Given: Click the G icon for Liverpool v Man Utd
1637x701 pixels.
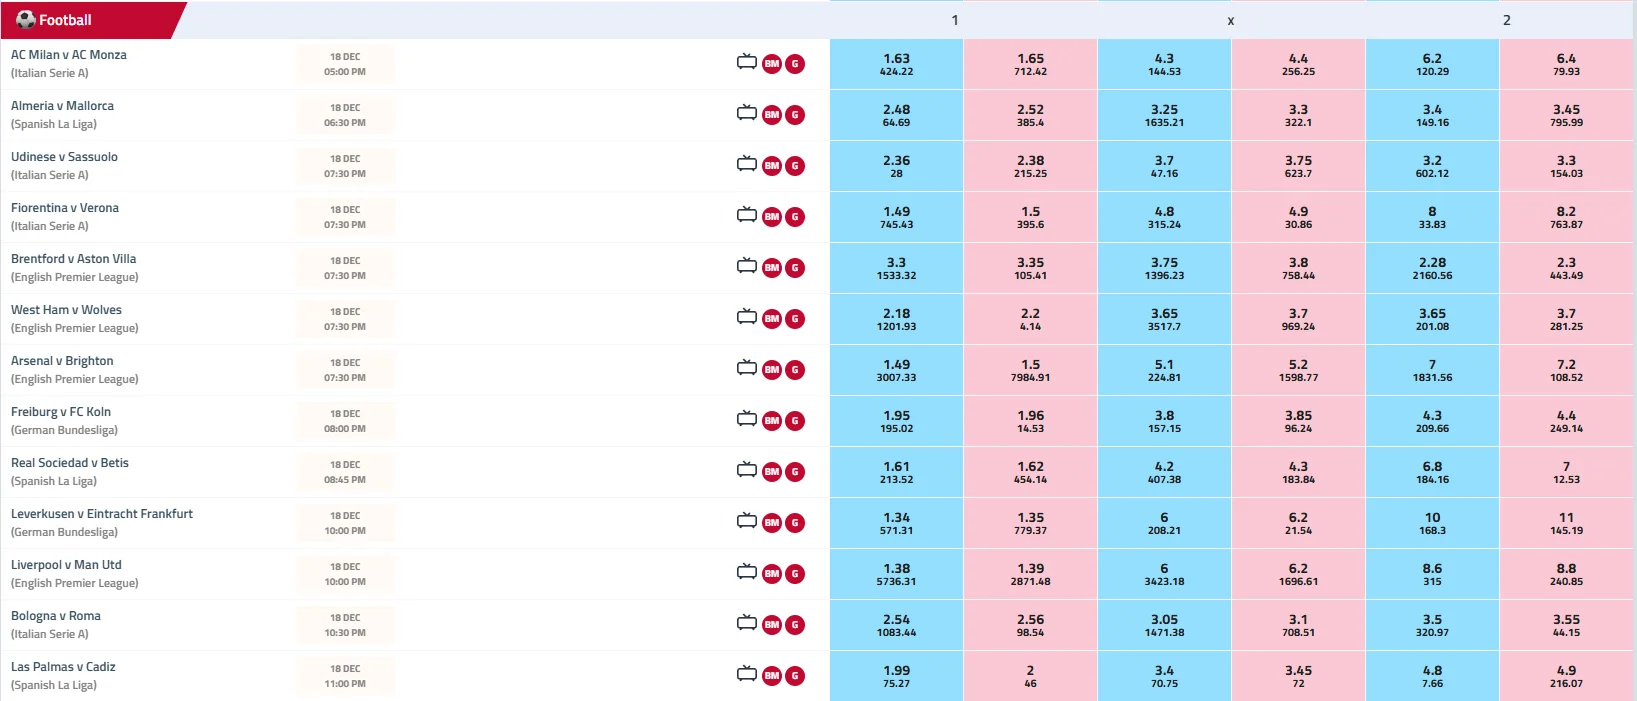Looking at the screenshot, I should 795,574.
